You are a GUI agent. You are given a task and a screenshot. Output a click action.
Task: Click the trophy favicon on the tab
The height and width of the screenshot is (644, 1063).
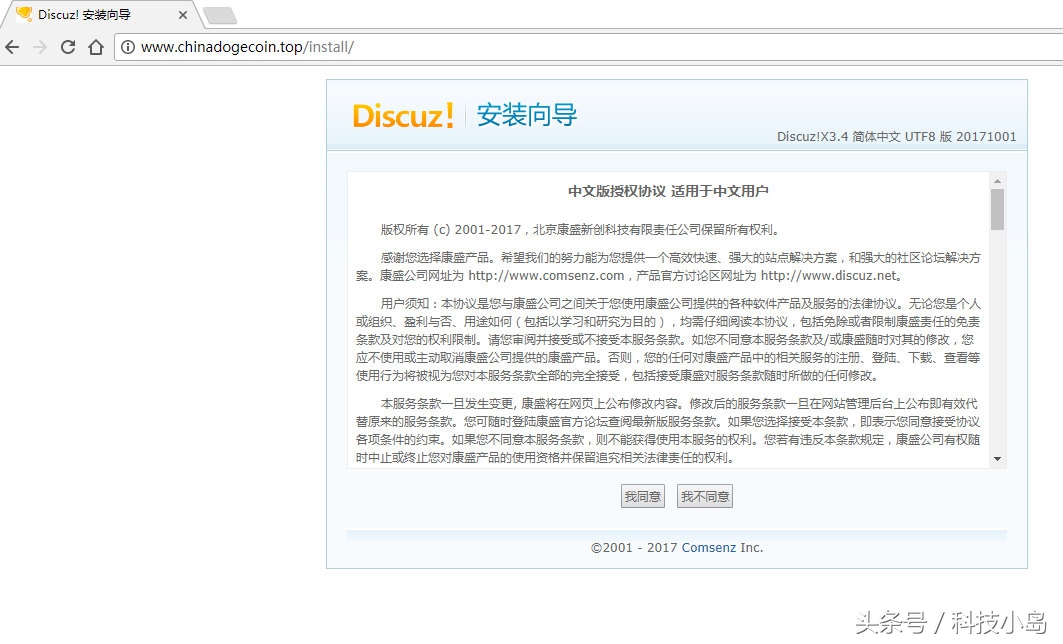pyautogui.click(x=24, y=14)
